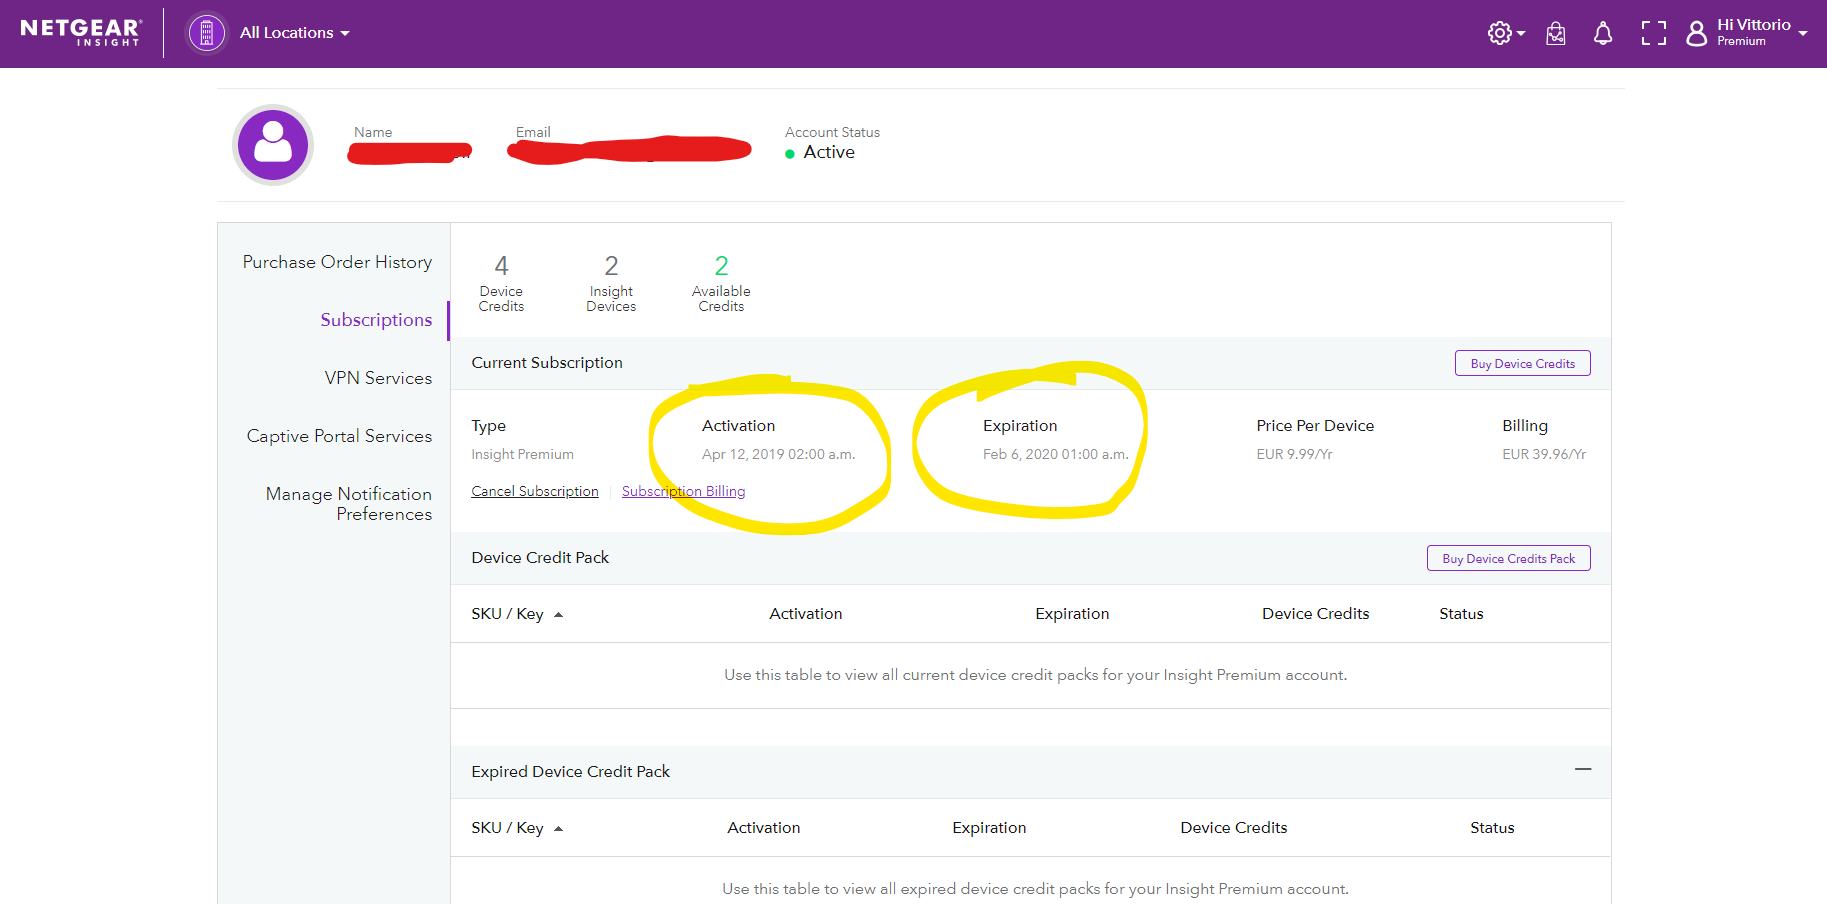Click Buy Device Credits Pack button

point(1508,559)
